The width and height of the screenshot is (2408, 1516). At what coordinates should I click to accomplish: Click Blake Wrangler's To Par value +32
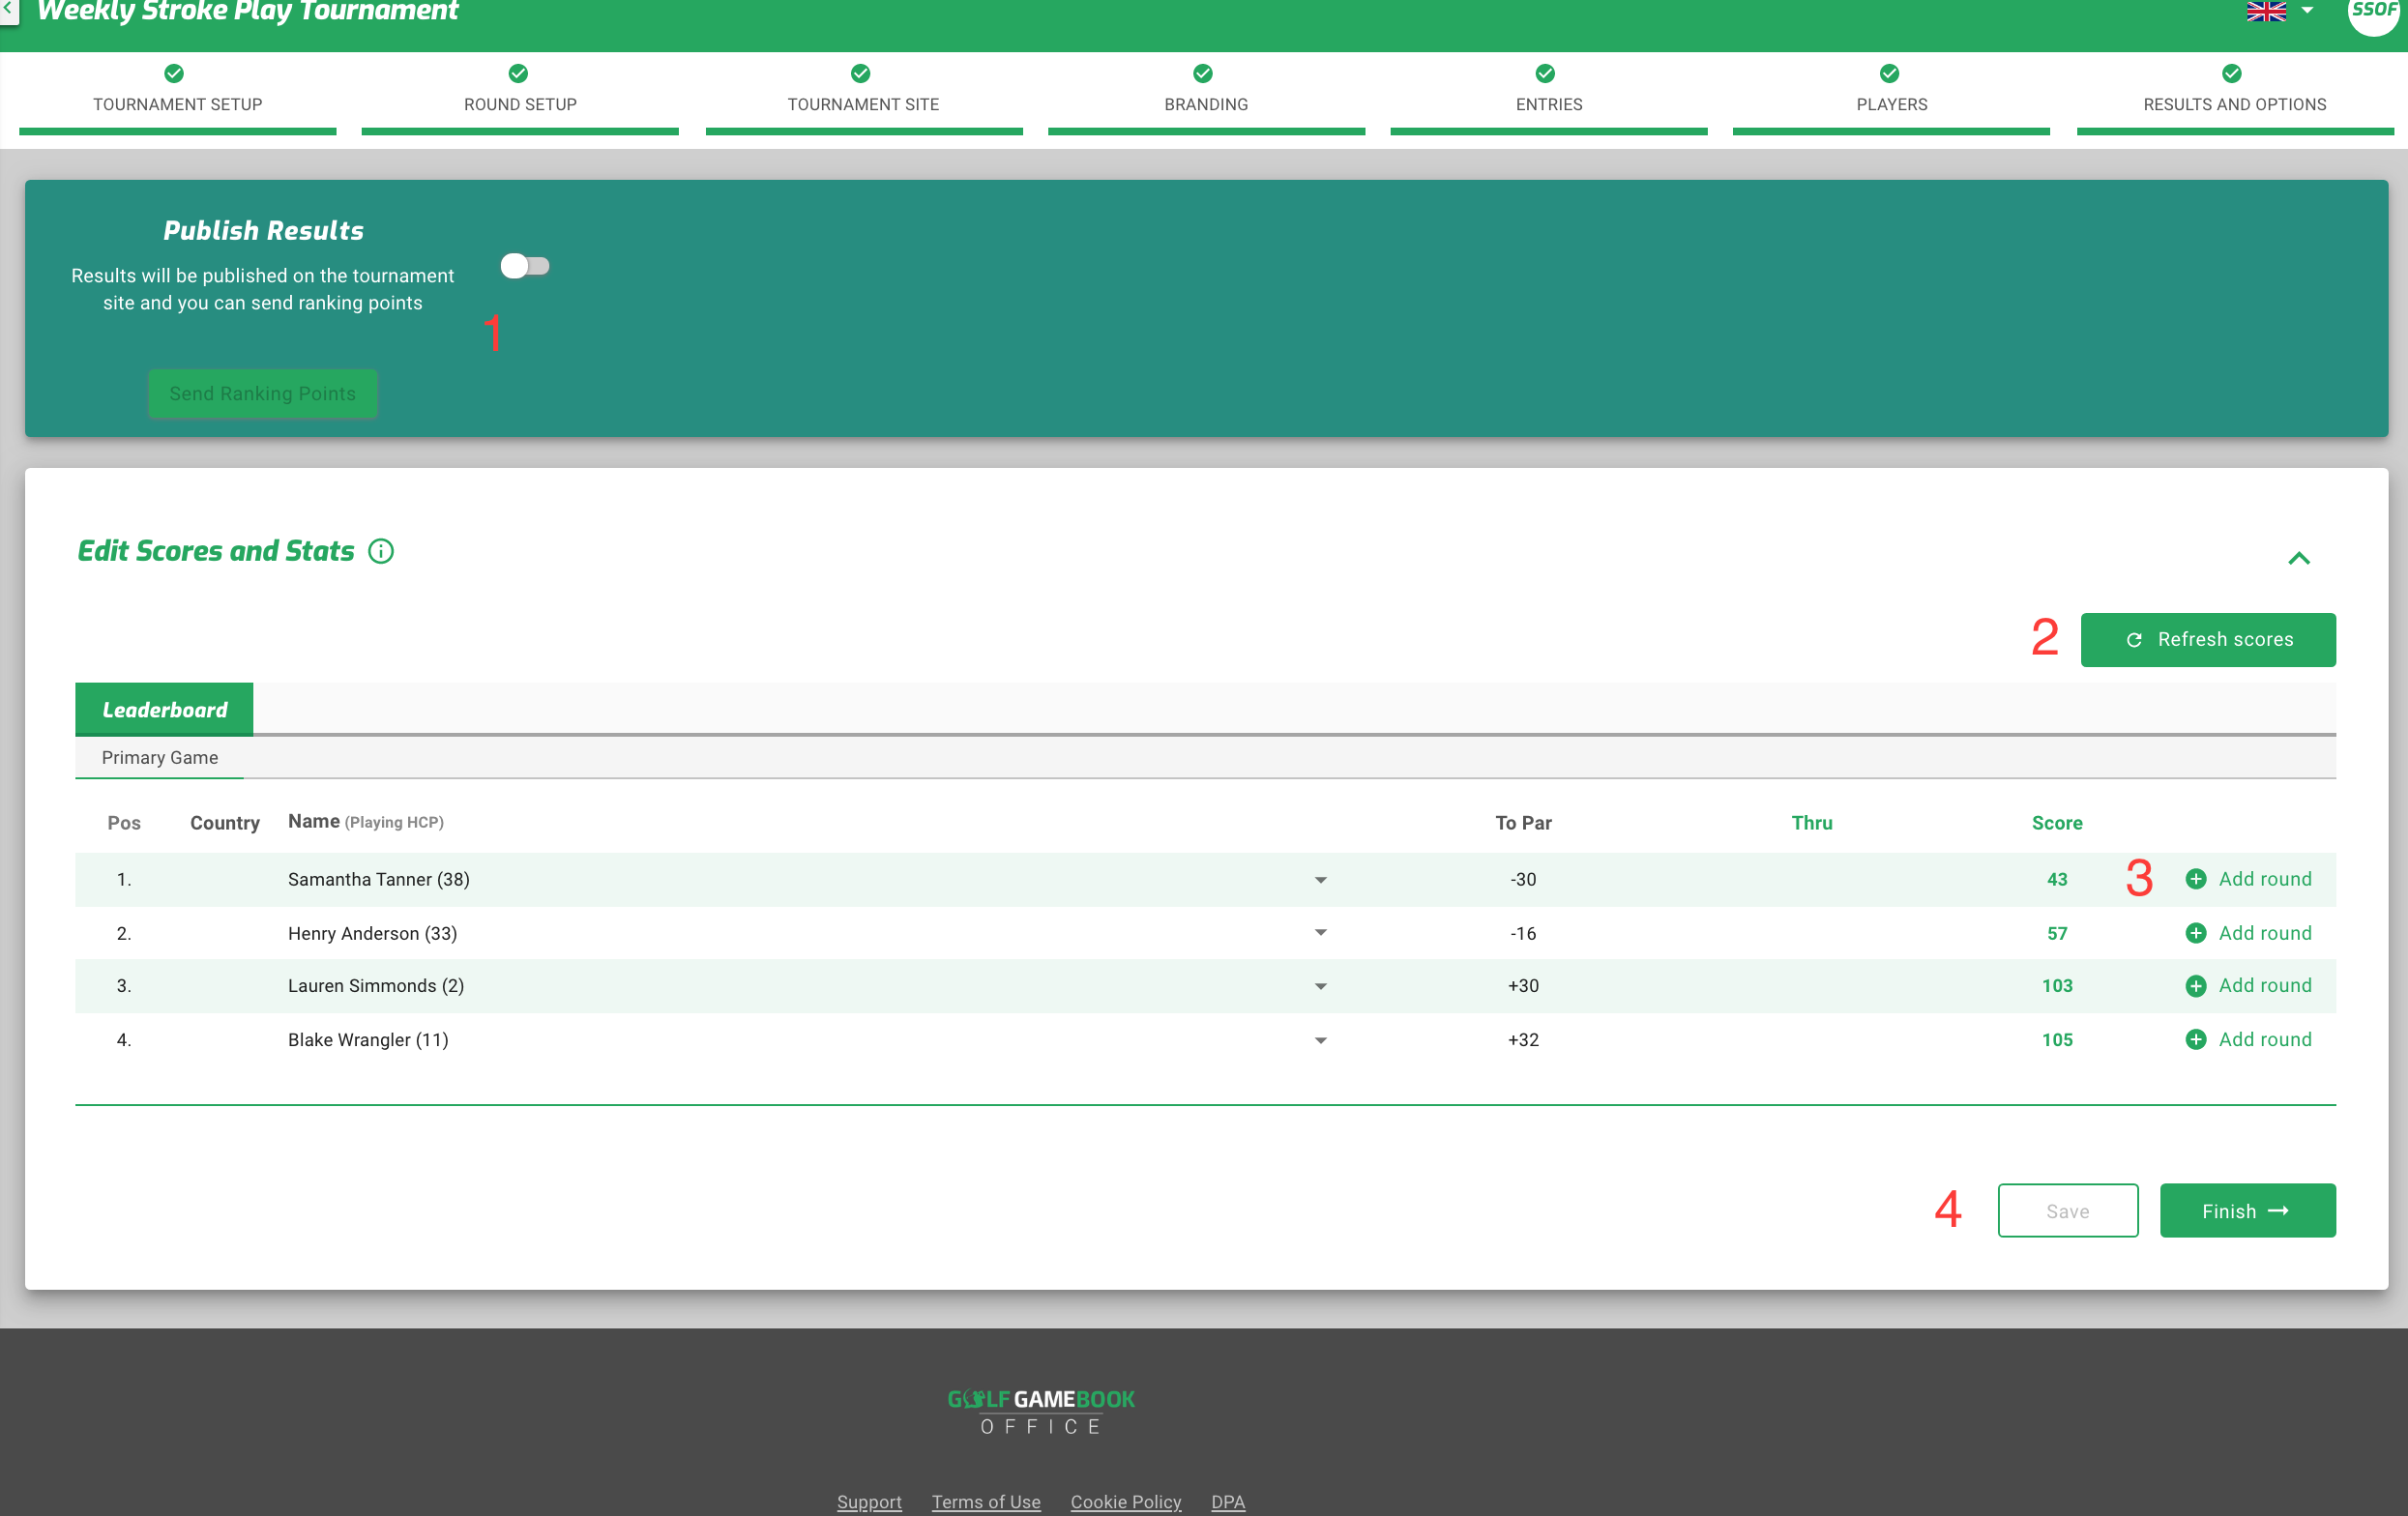(x=1523, y=1040)
